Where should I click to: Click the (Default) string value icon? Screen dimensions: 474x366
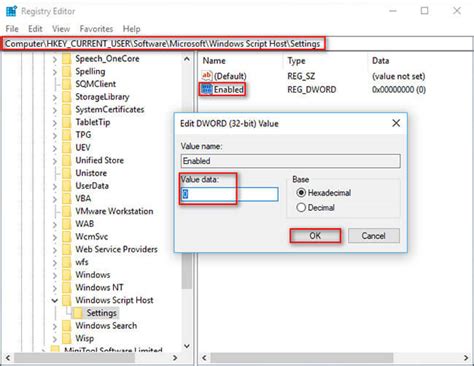coord(207,76)
